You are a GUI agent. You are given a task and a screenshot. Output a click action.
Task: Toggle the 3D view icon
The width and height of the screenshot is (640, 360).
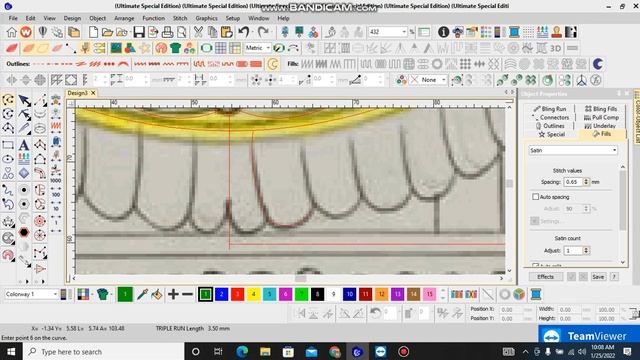tap(556, 48)
